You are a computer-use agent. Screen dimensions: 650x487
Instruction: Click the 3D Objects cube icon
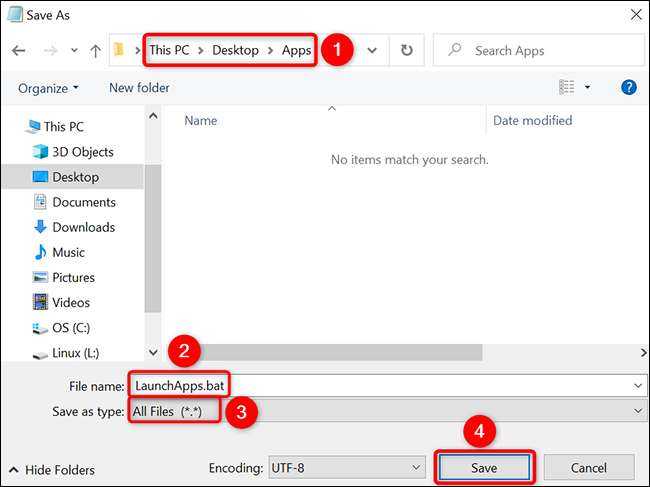point(40,152)
